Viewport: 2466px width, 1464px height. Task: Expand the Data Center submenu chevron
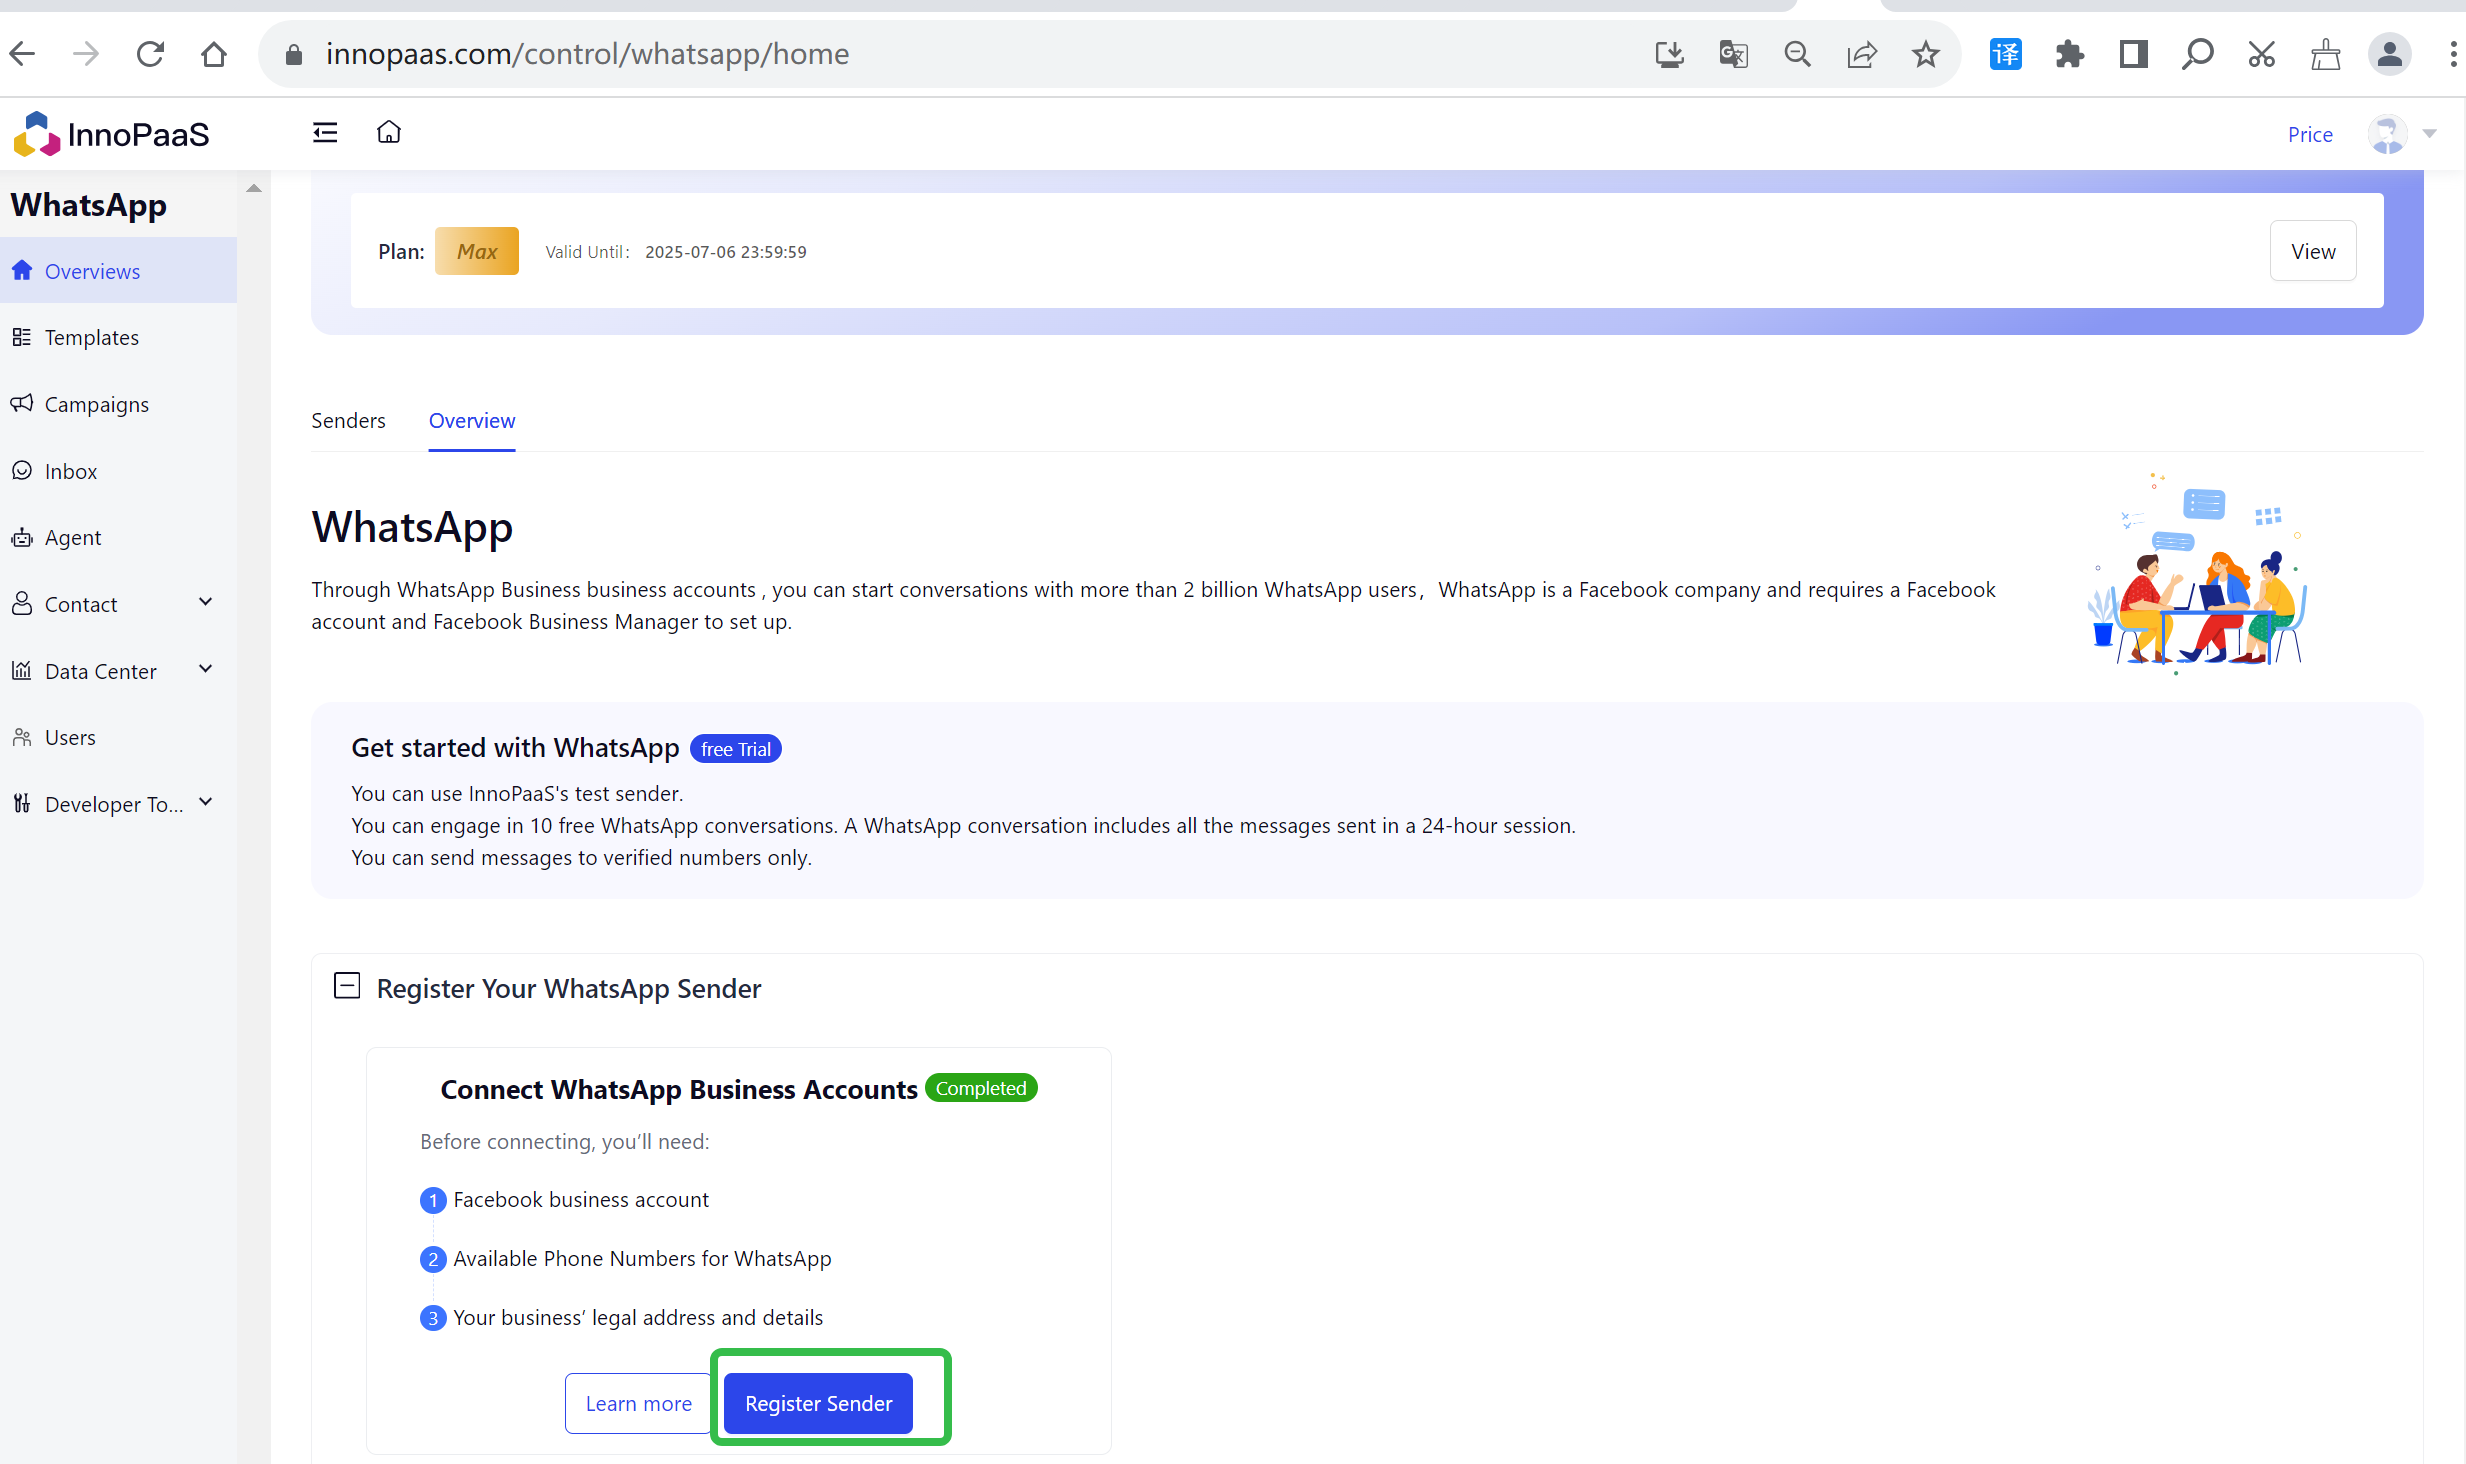(x=205, y=669)
